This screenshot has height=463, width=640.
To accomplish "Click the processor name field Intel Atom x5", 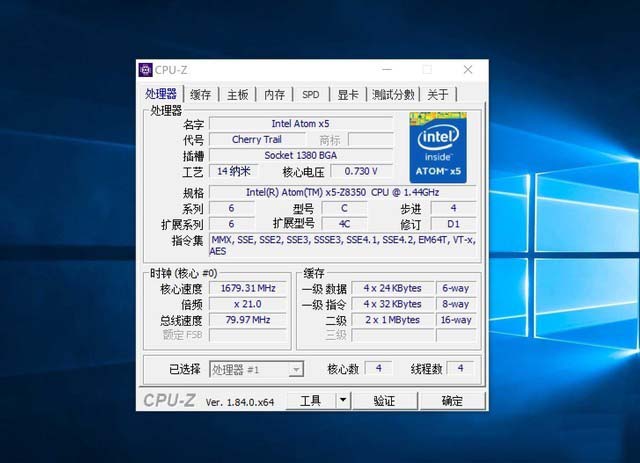I will (x=301, y=124).
